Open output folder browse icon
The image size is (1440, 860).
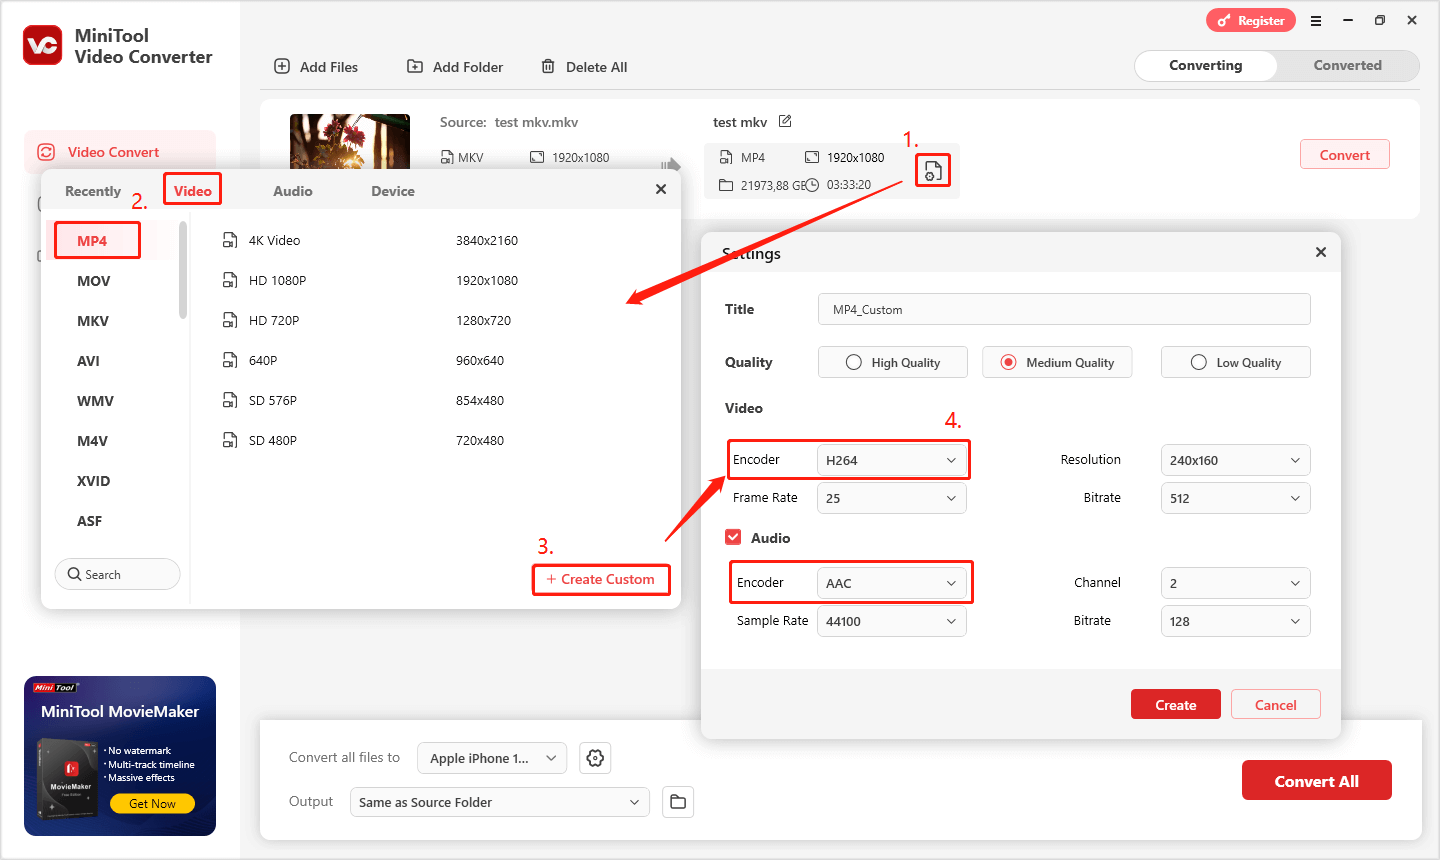tap(678, 802)
